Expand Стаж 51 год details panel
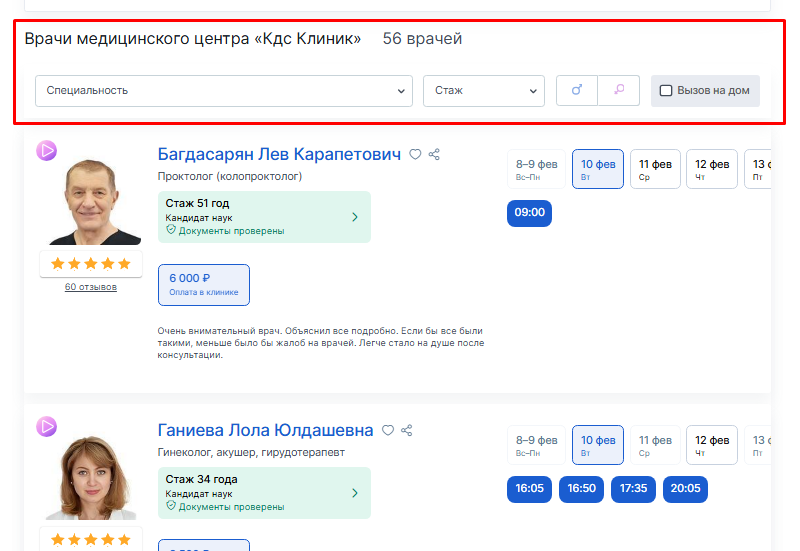This screenshot has width=800, height=551. tap(264, 217)
